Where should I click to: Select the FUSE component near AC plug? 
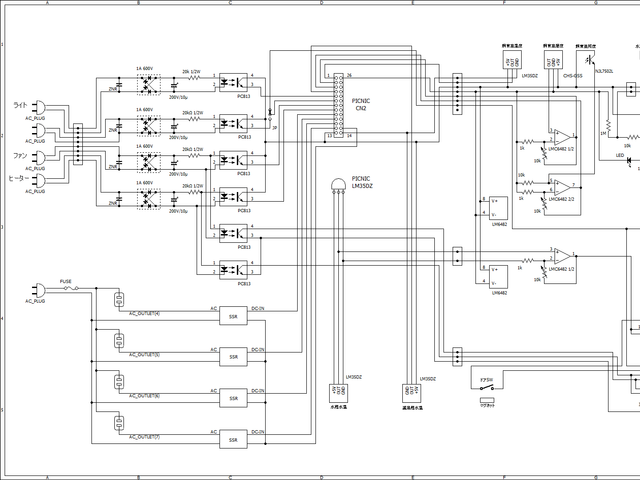pyautogui.click(x=71, y=289)
